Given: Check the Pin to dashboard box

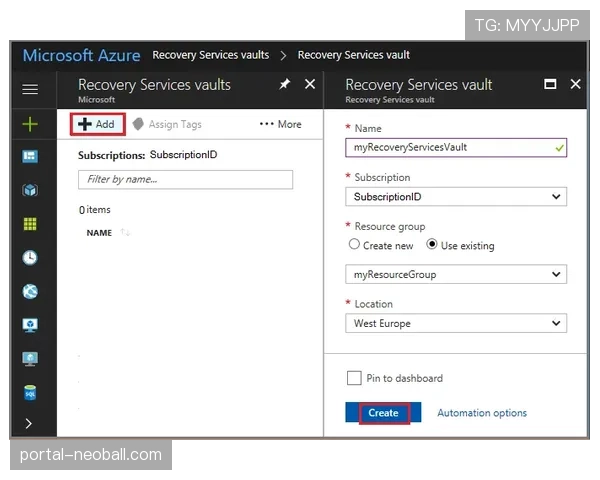Looking at the screenshot, I should [x=353, y=378].
